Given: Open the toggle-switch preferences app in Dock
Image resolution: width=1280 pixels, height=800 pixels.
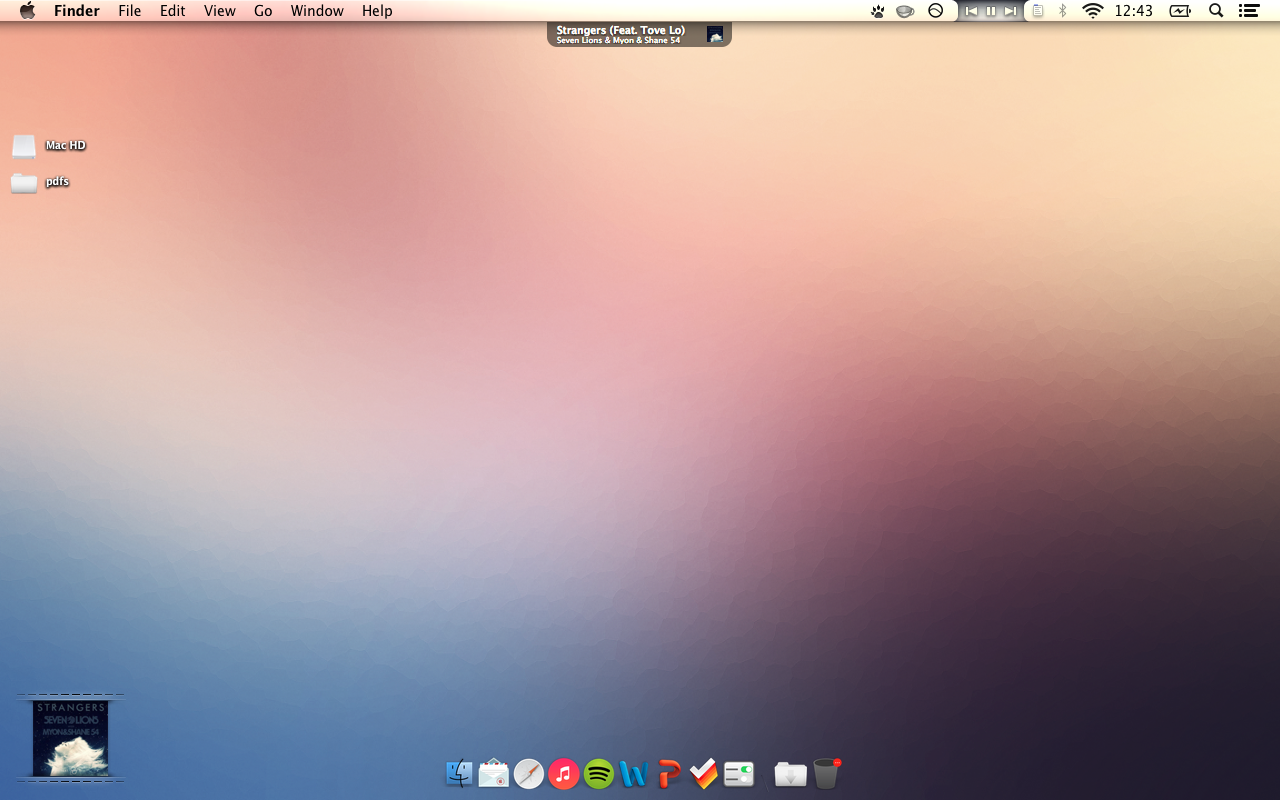Looking at the screenshot, I should (x=739, y=774).
